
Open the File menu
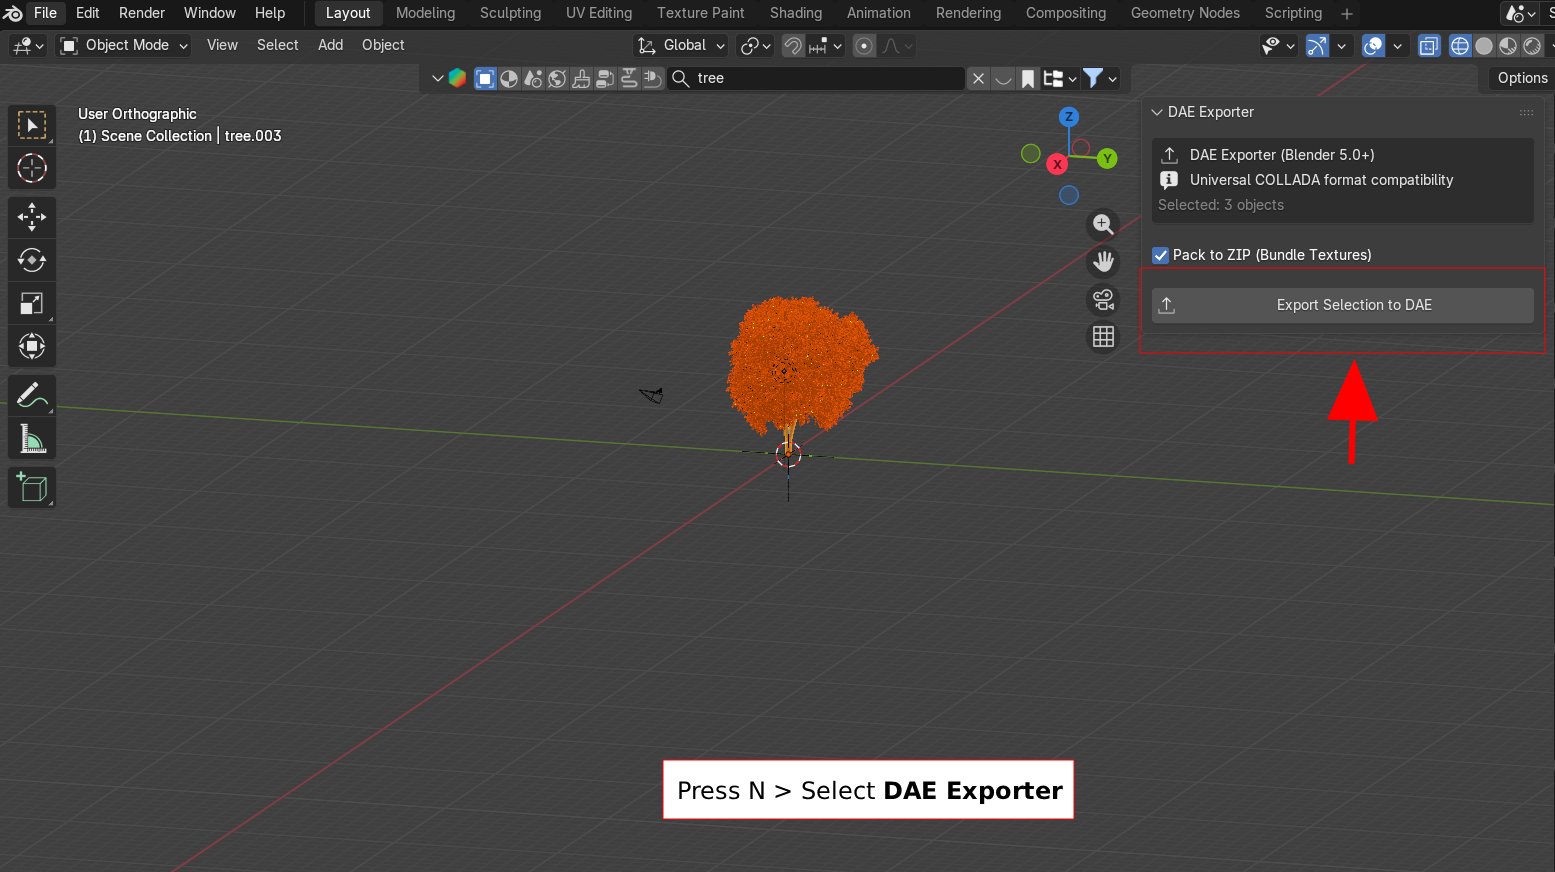point(46,13)
